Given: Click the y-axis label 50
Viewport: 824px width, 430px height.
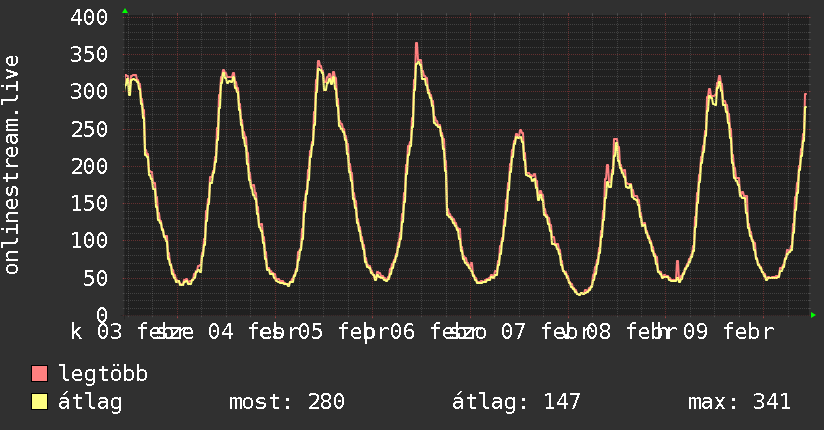Looking at the screenshot, I should (x=95, y=278).
